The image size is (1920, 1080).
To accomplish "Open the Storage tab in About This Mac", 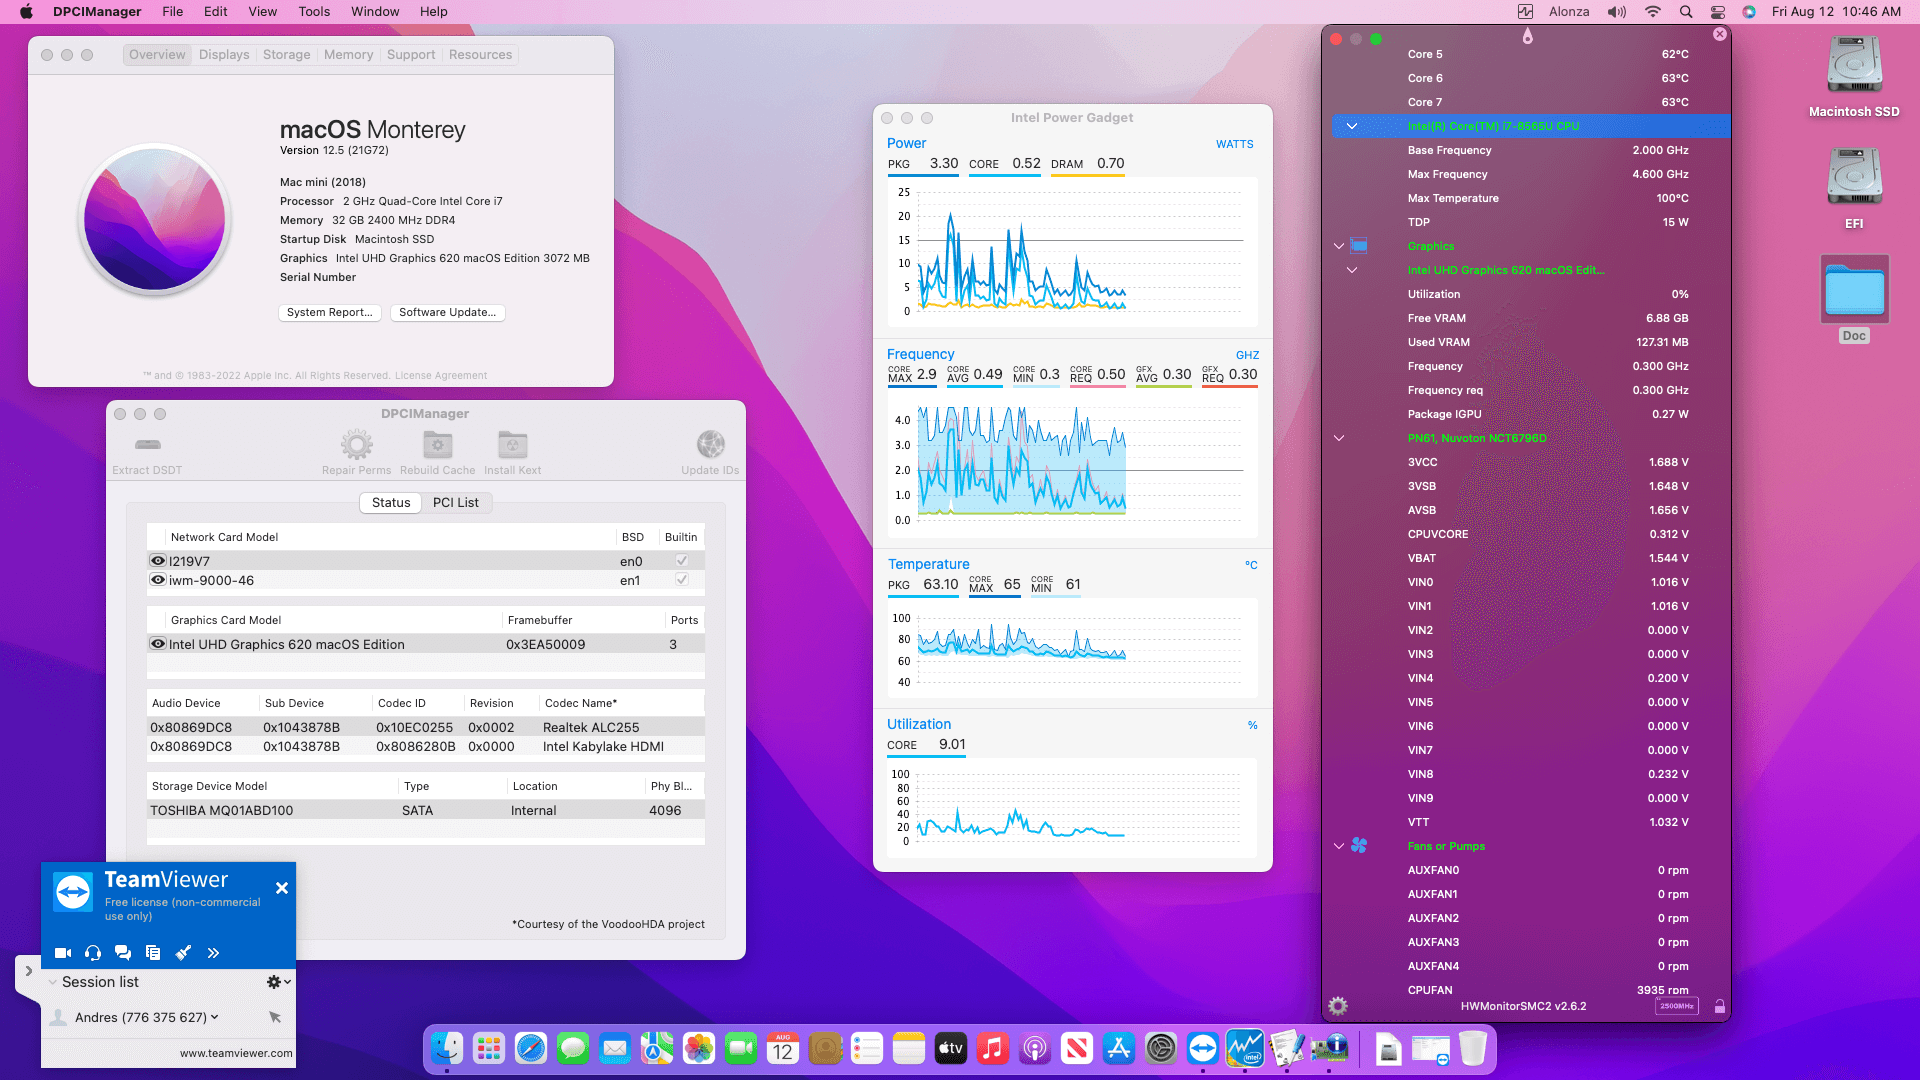I will [286, 55].
